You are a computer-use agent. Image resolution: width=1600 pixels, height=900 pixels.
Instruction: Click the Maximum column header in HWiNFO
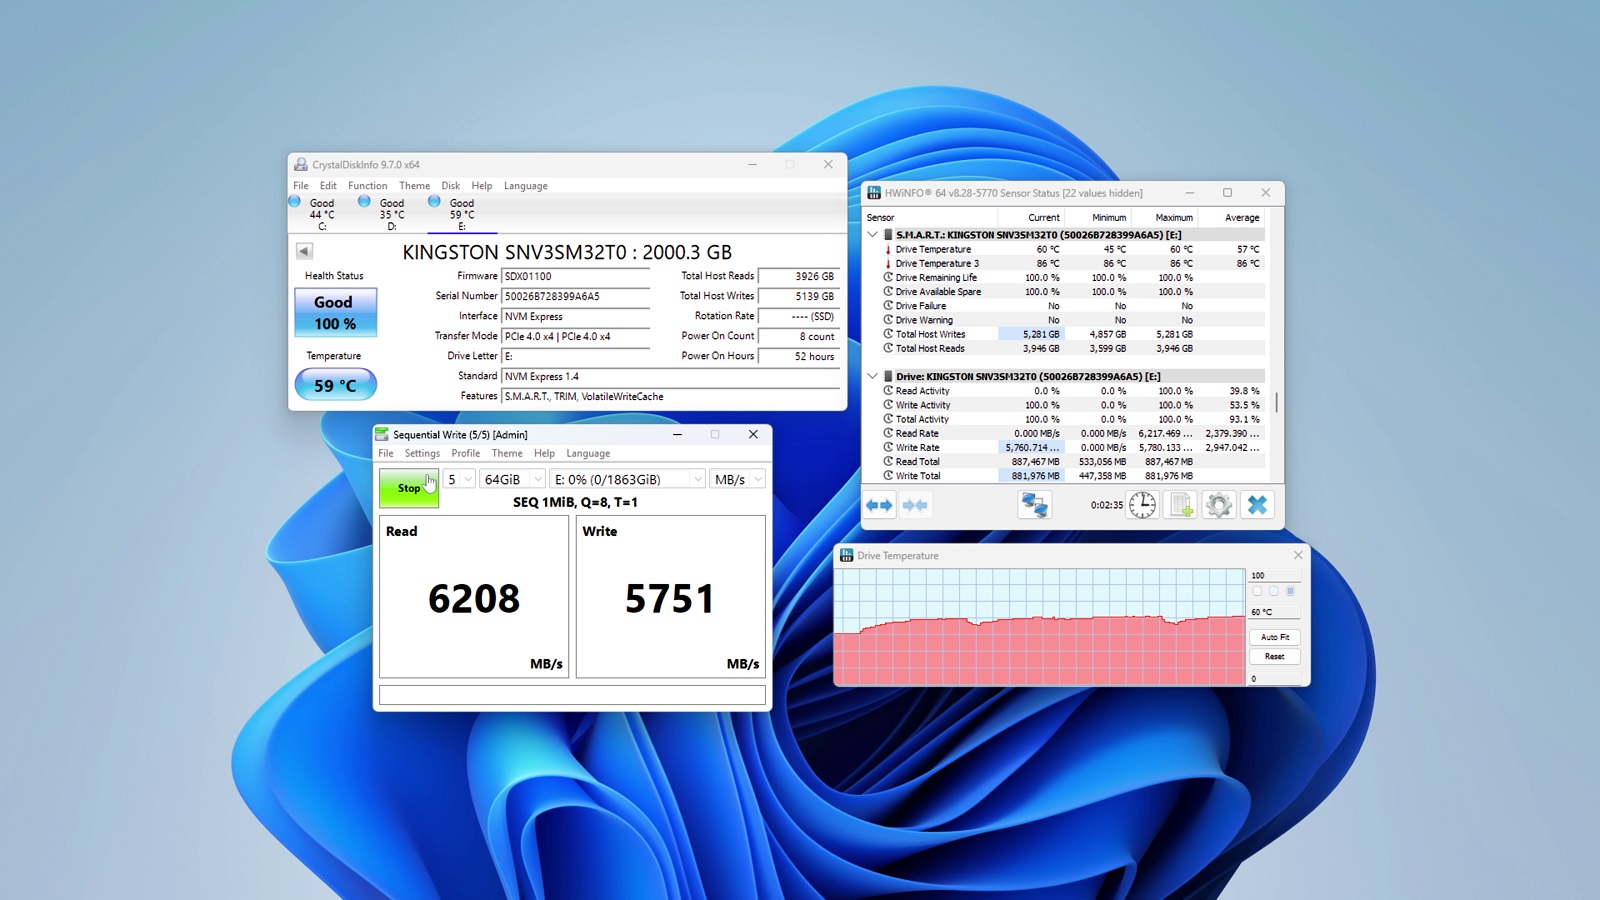pos(1164,218)
